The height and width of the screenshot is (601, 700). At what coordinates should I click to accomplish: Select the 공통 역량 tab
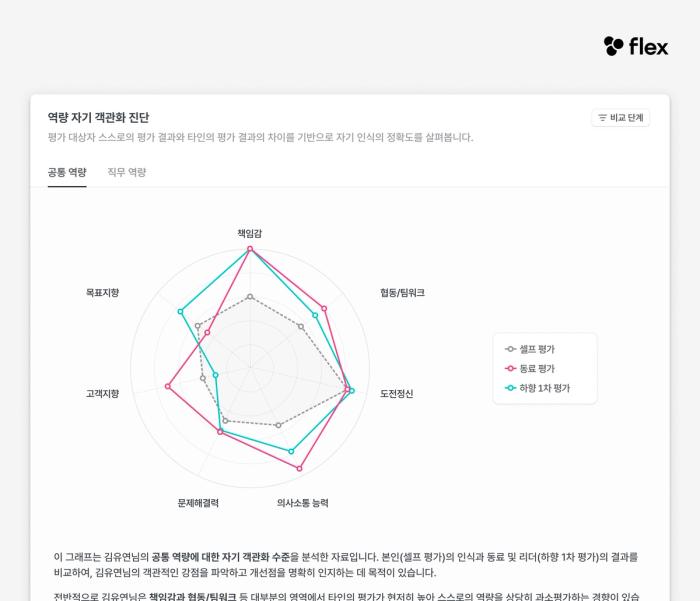click(x=67, y=172)
